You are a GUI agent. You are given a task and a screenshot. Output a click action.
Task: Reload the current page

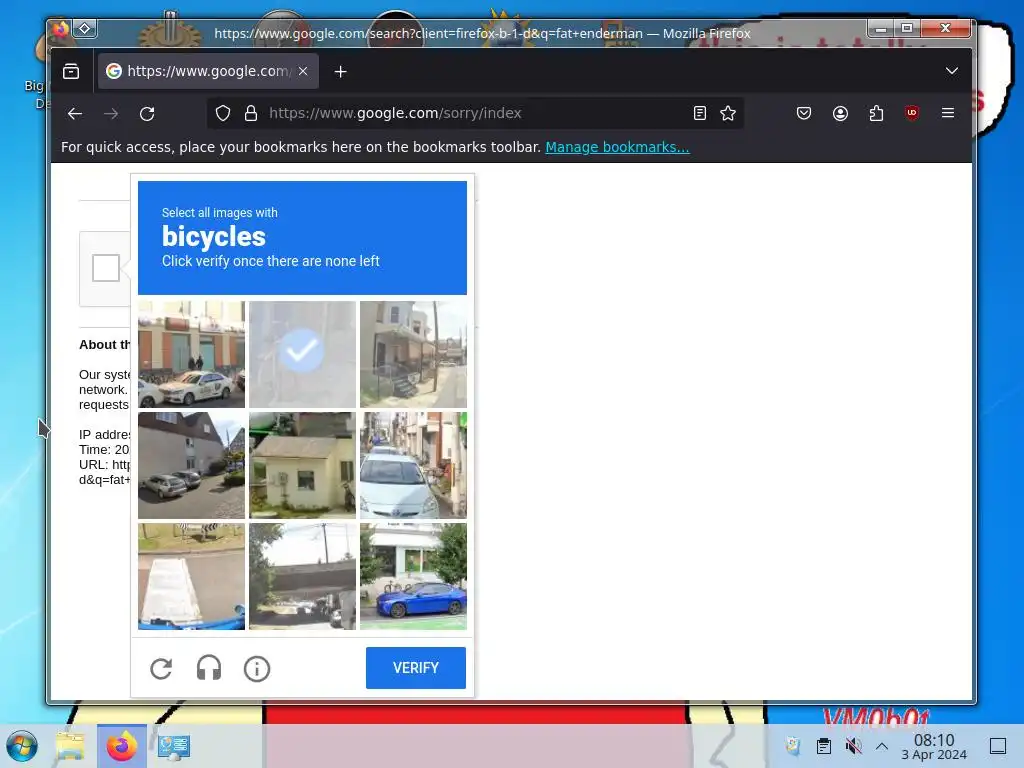click(x=147, y=114)
